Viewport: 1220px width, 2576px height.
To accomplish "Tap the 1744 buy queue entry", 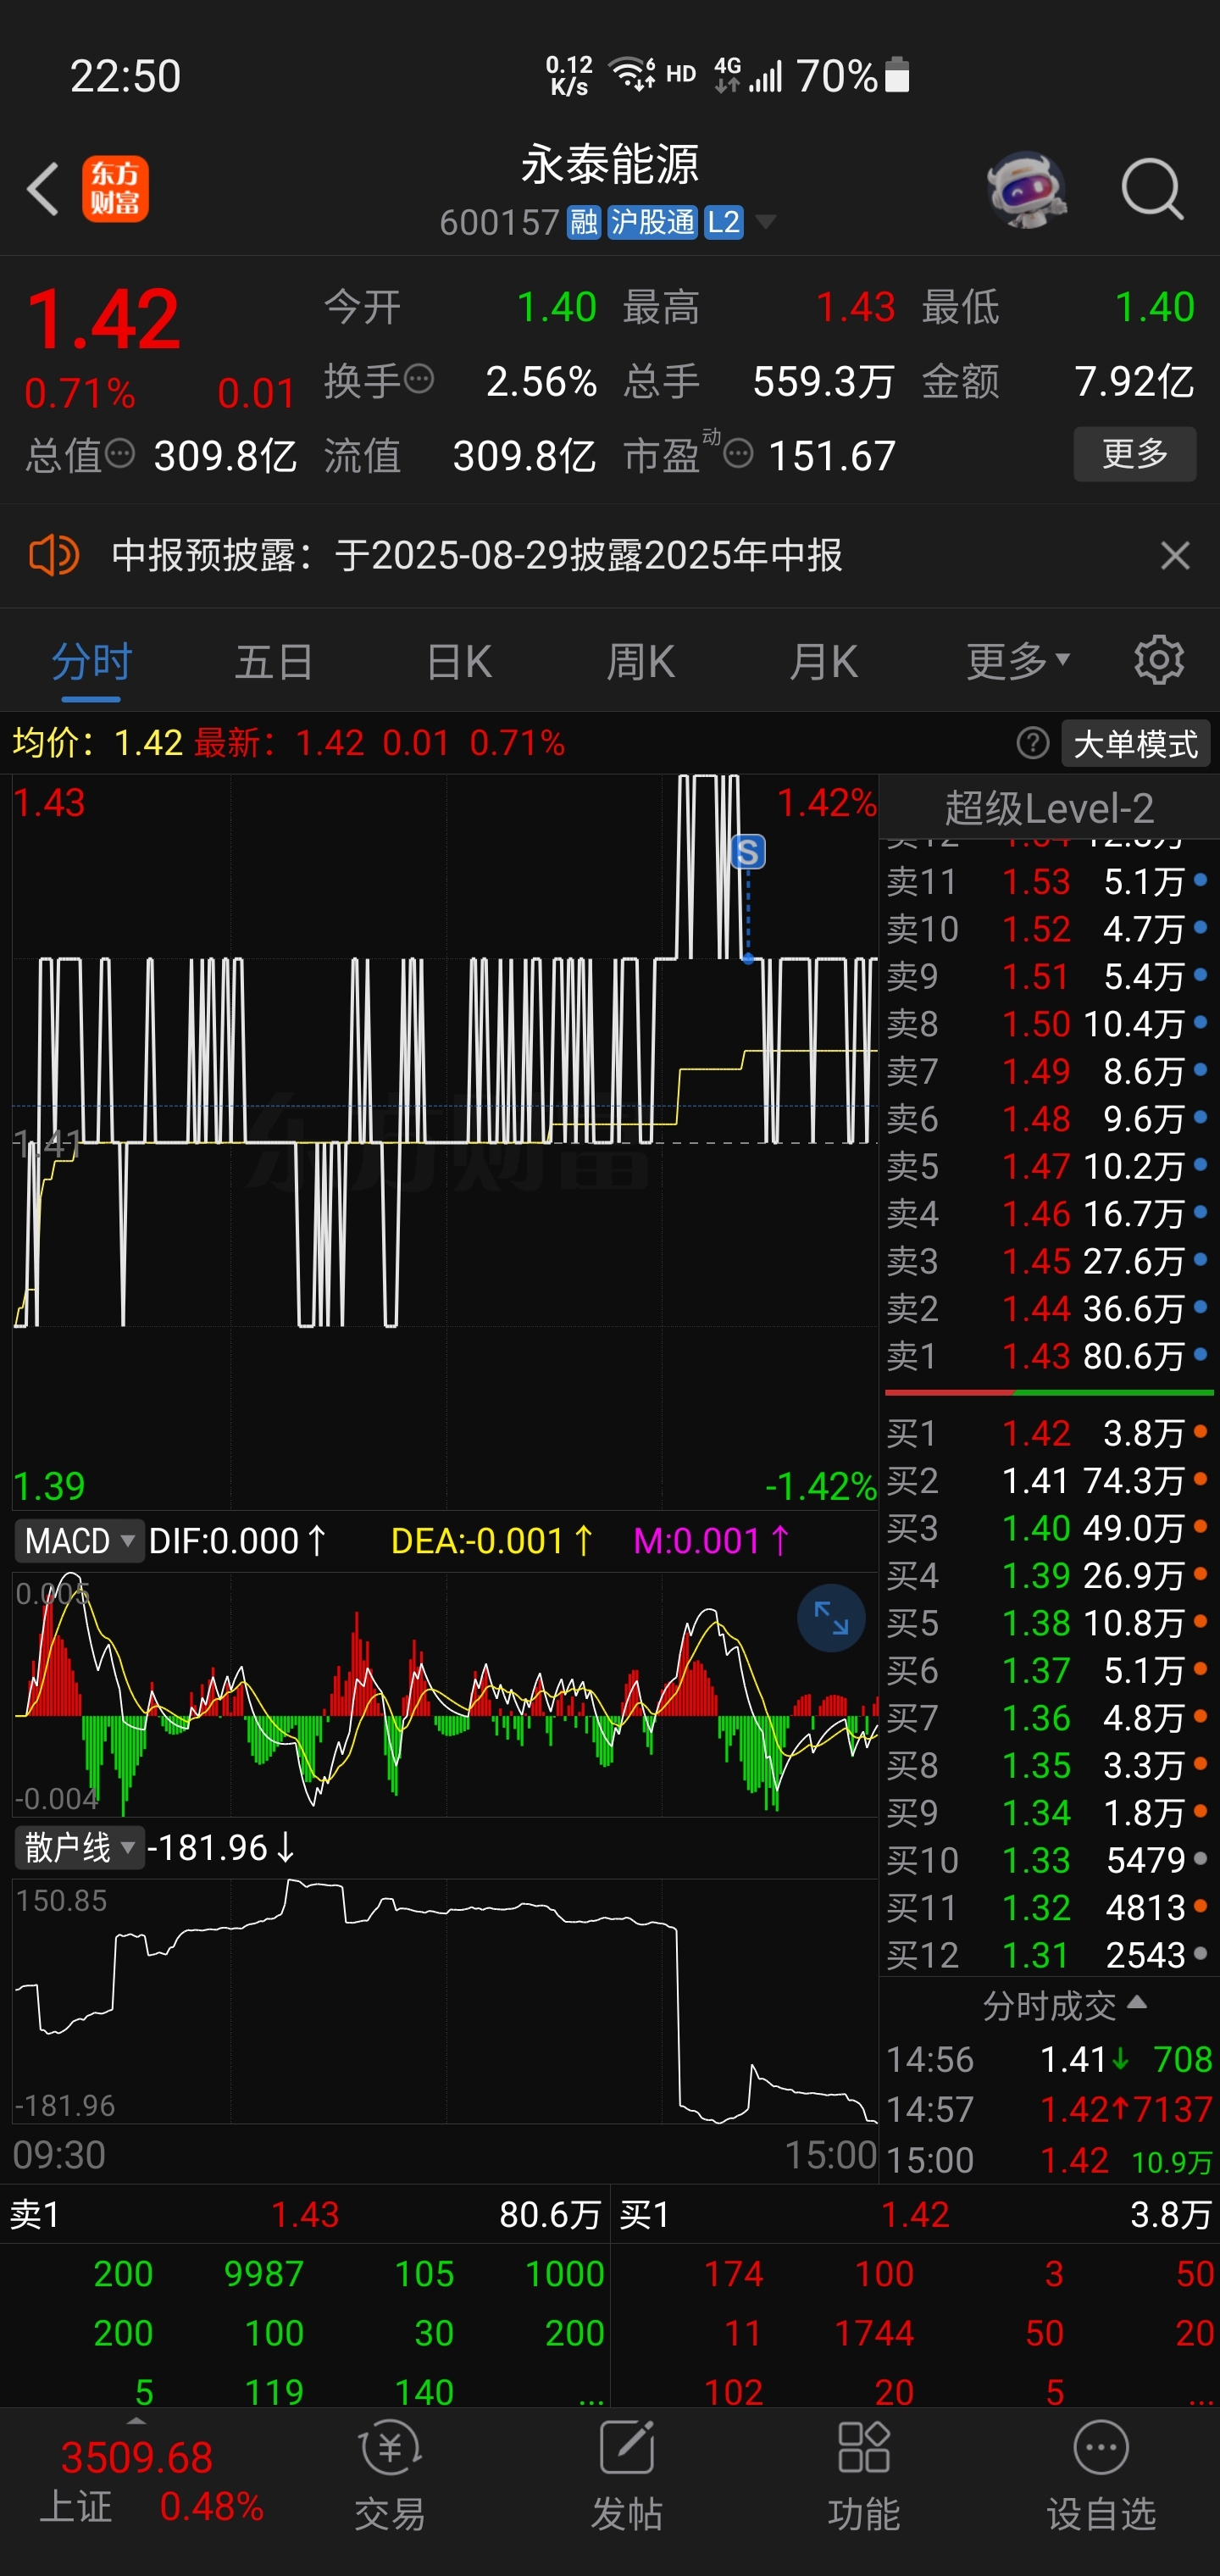I will pyautogui.click(x=874, y=2333).
